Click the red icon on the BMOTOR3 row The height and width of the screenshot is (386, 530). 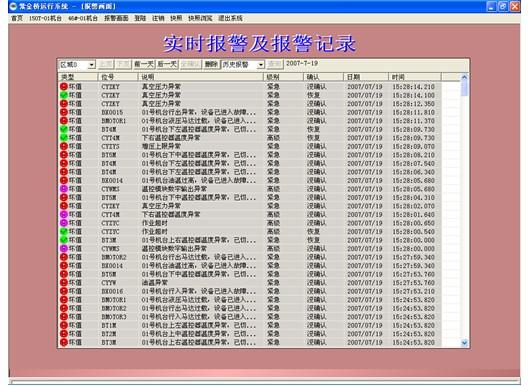tap(64, 317)
